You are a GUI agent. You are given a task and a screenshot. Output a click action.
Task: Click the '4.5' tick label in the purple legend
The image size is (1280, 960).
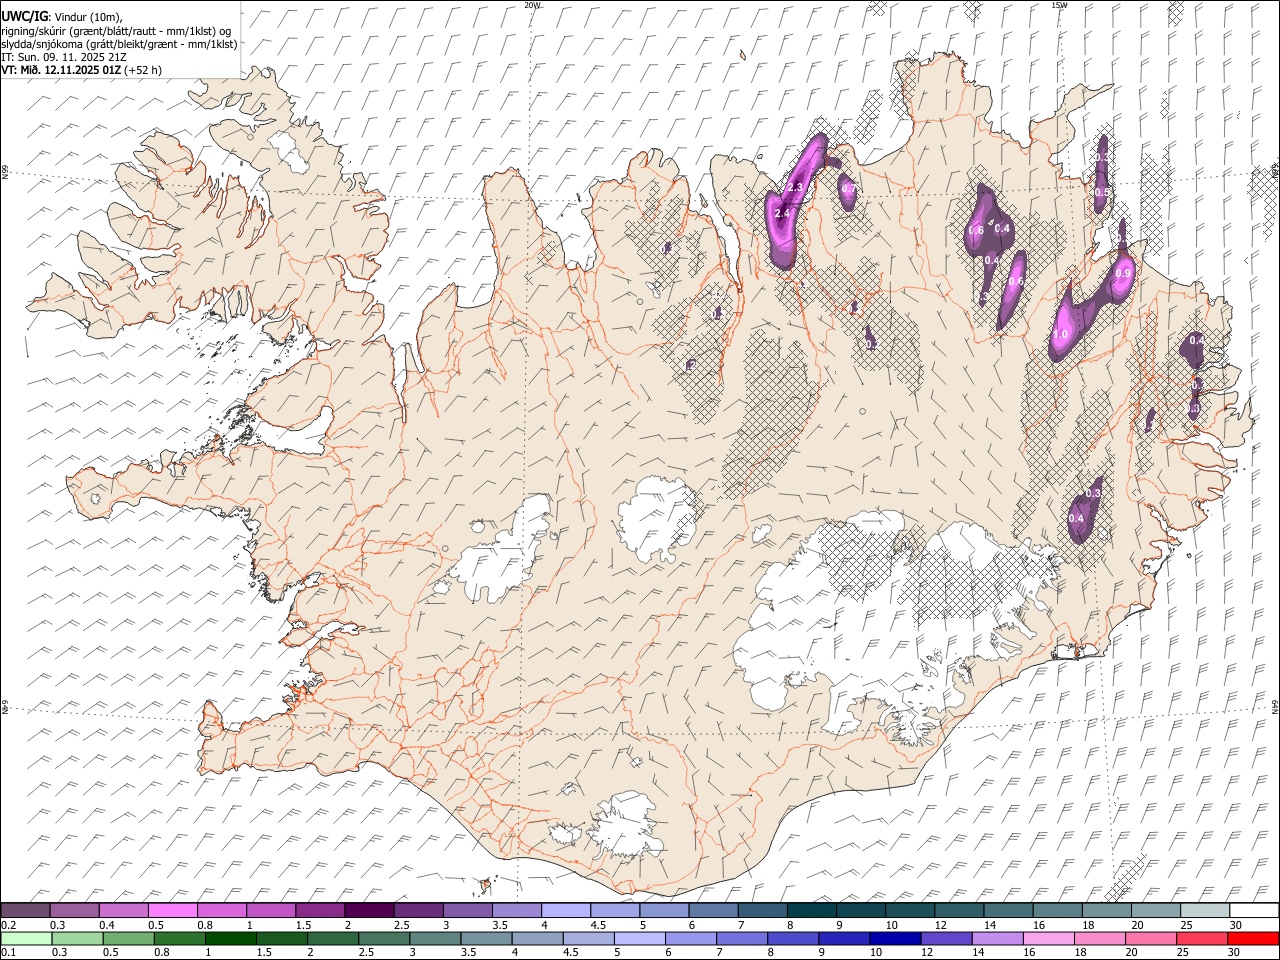click(x=598, y=925)
